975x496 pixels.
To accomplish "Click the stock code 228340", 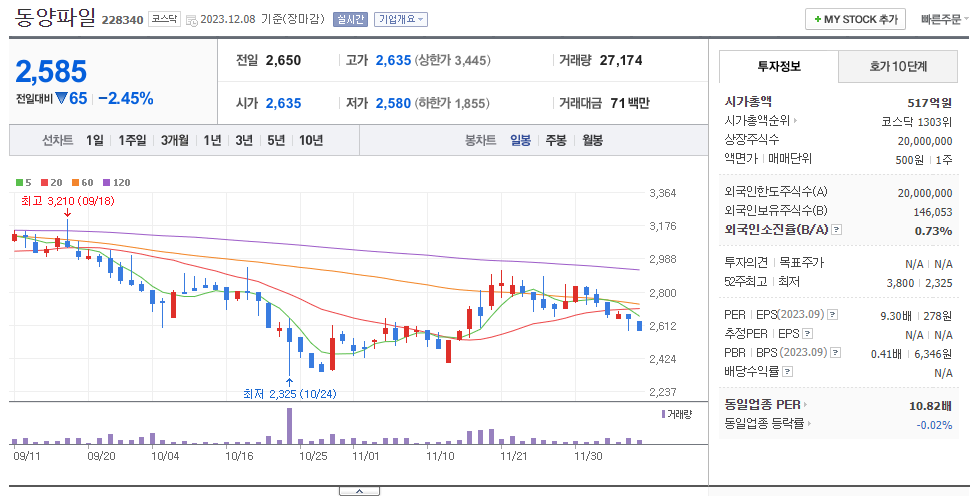I will pos(122,20).
